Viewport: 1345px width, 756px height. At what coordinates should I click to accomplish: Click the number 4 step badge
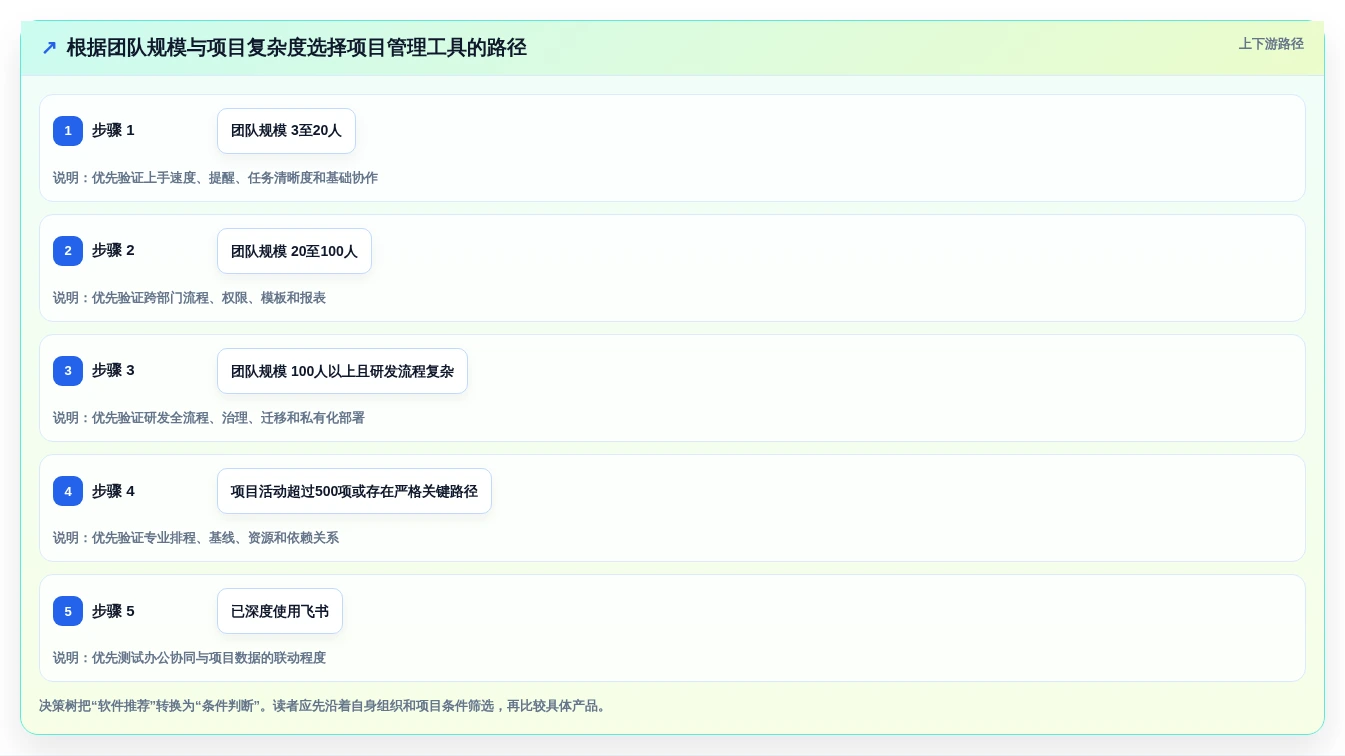pyautogui.click(x=68, y=491)
